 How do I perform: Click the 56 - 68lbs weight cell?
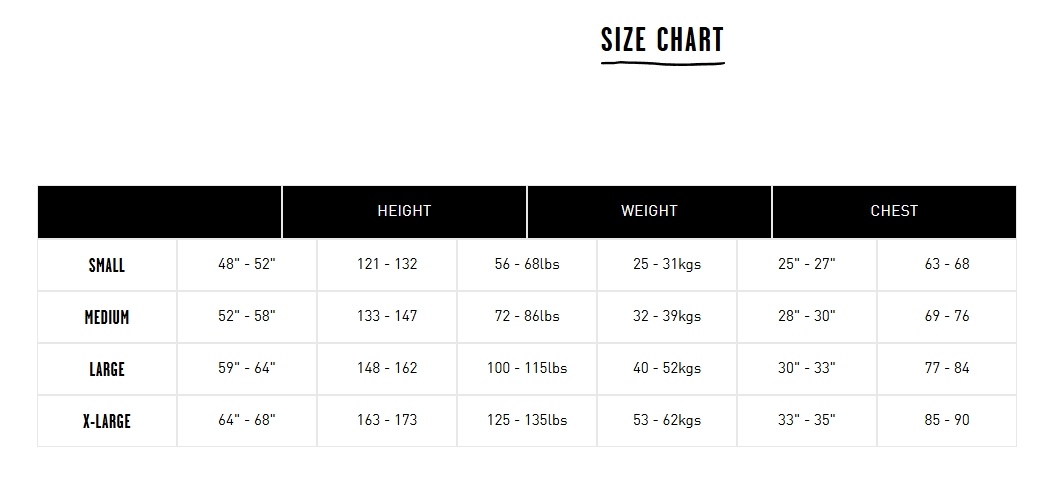[x=527, y=264]
